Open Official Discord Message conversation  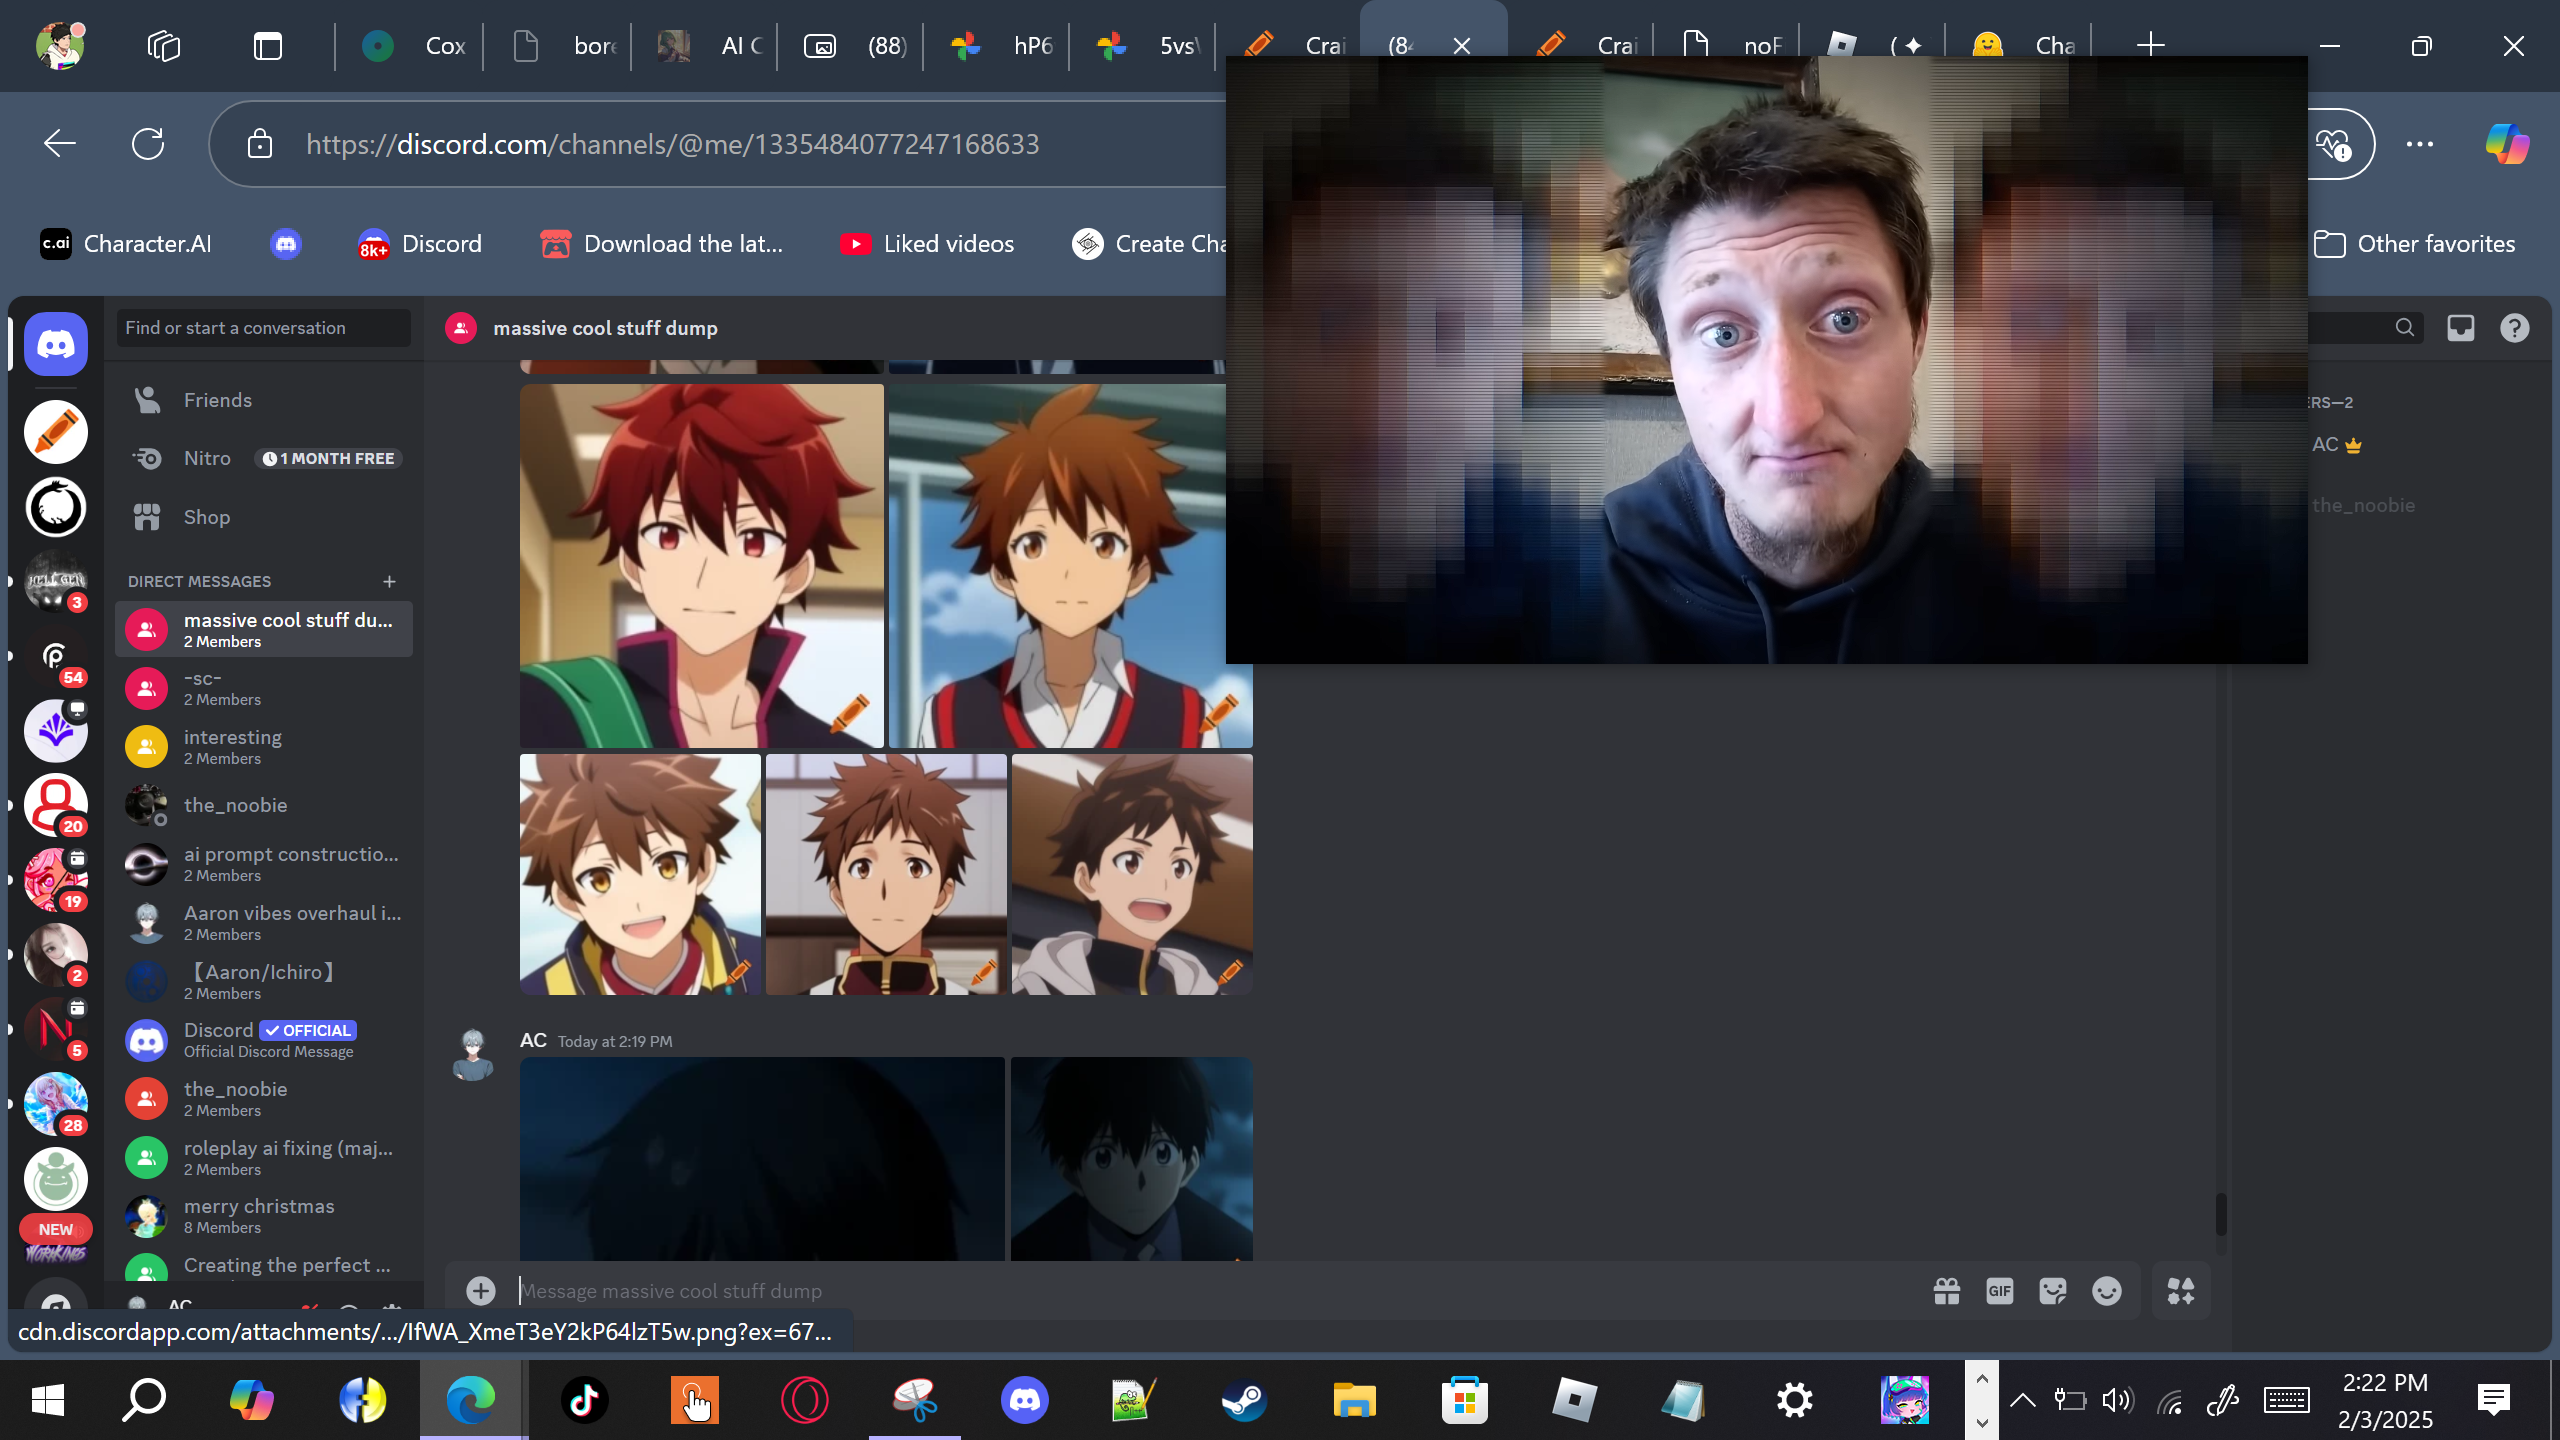(264, 1040)
